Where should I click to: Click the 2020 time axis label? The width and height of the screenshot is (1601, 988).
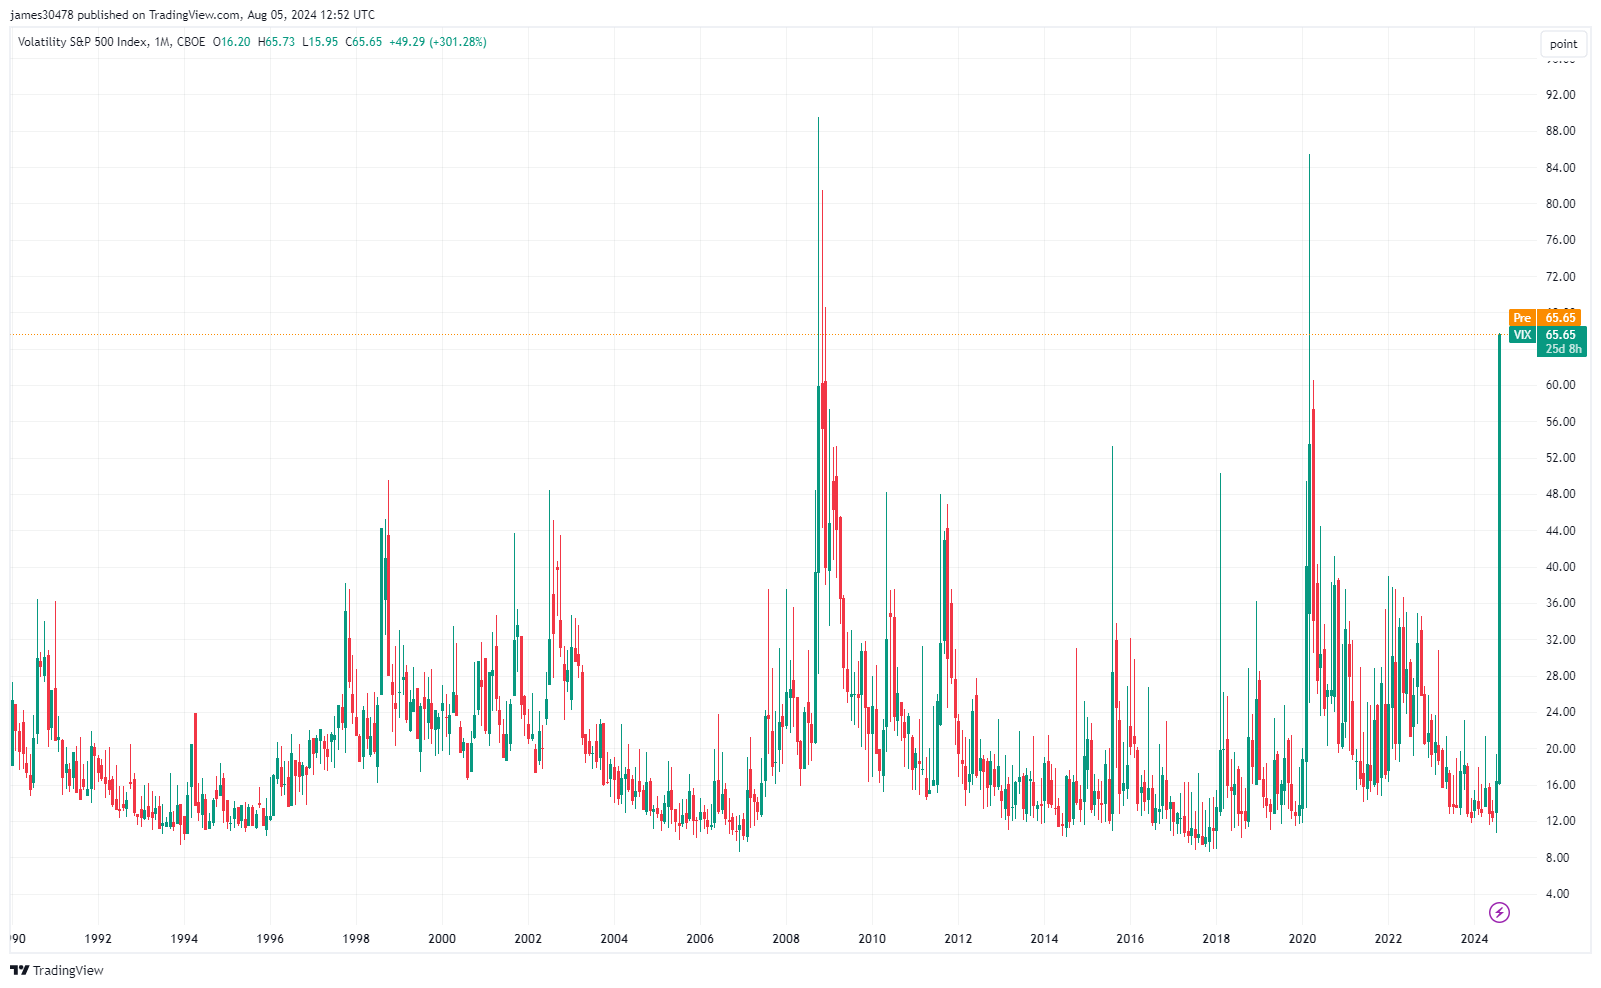click(x=1302, y=939)
